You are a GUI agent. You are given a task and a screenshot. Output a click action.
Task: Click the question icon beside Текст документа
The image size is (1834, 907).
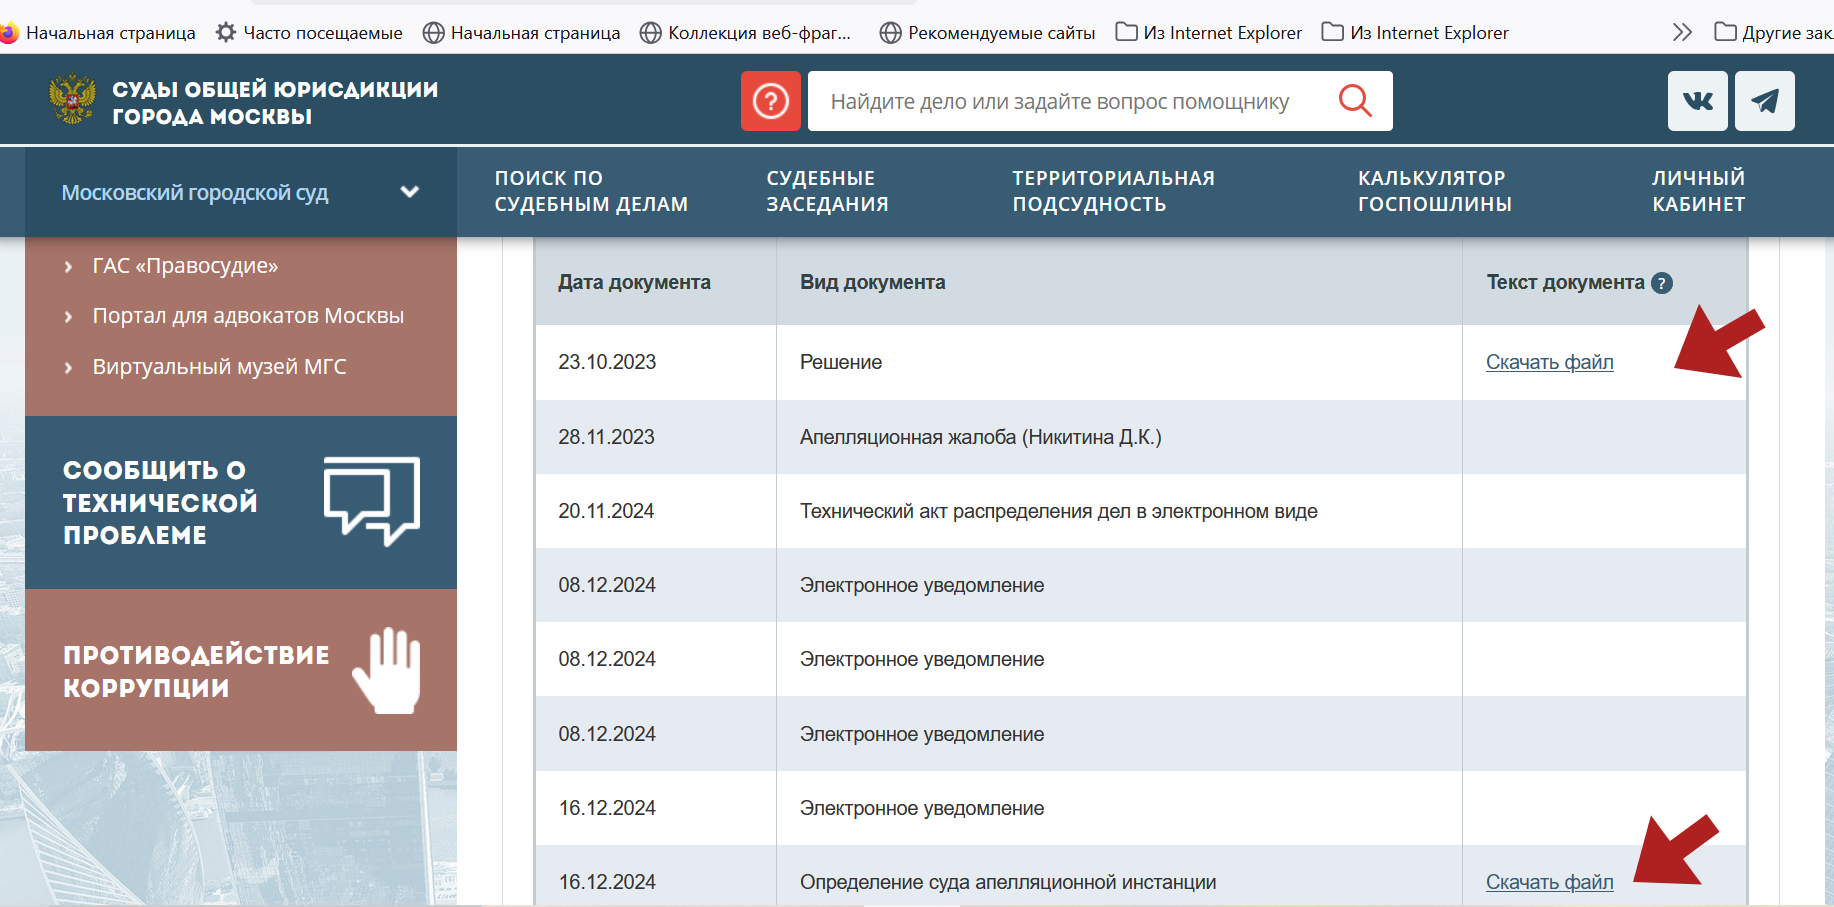(x=1663, y=283)
